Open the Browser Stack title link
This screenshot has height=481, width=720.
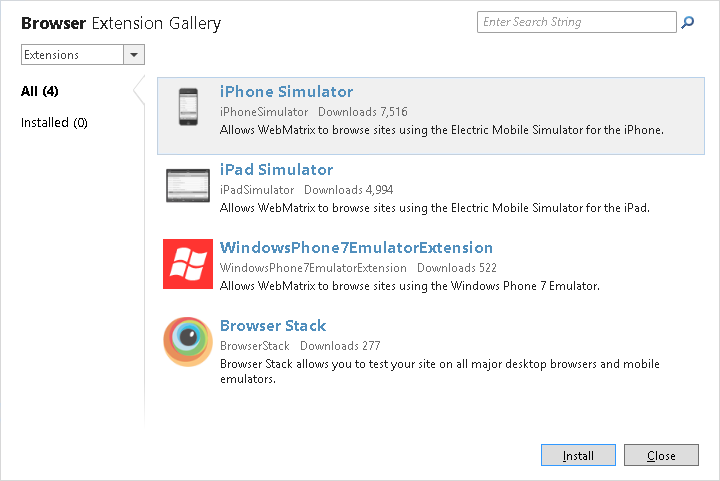tap(273, 326)
